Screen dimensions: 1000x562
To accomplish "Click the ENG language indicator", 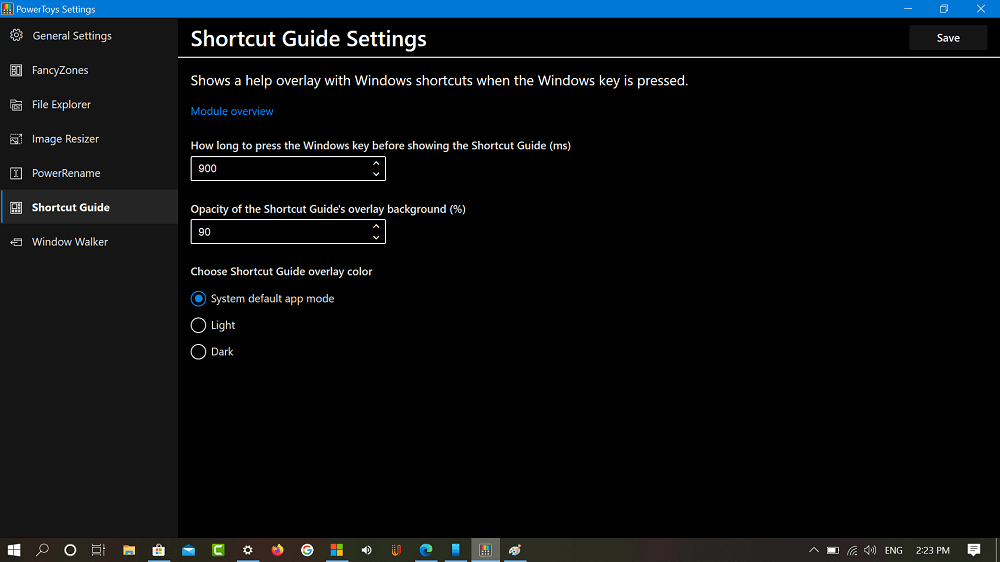I will 893,550.
